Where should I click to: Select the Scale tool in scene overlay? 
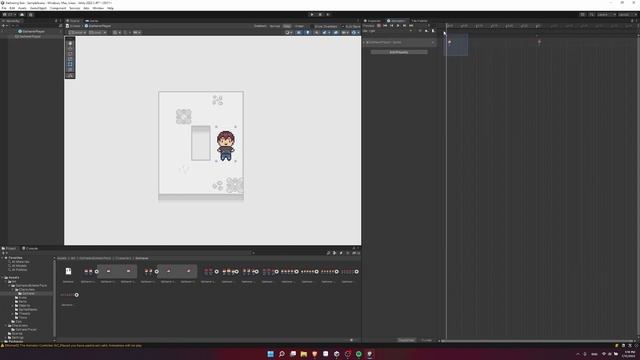pyautogui.click(x=70, y=59)
